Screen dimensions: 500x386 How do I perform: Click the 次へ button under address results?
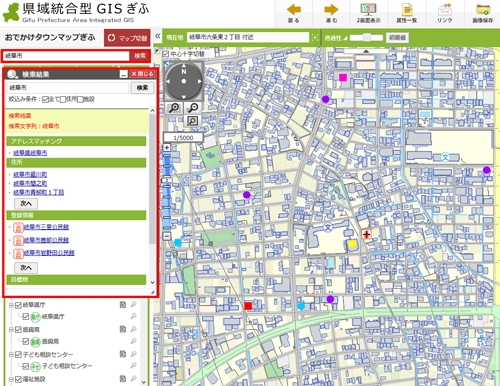[x=26, y=203]
